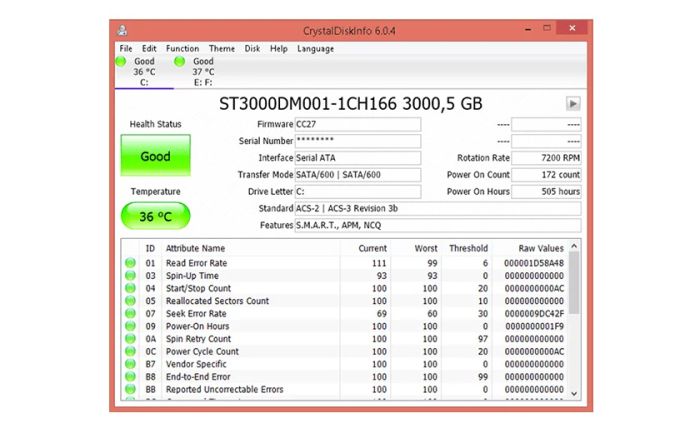
Task: Click the Transfer Mode field
Action: click(x=358, y=175)
